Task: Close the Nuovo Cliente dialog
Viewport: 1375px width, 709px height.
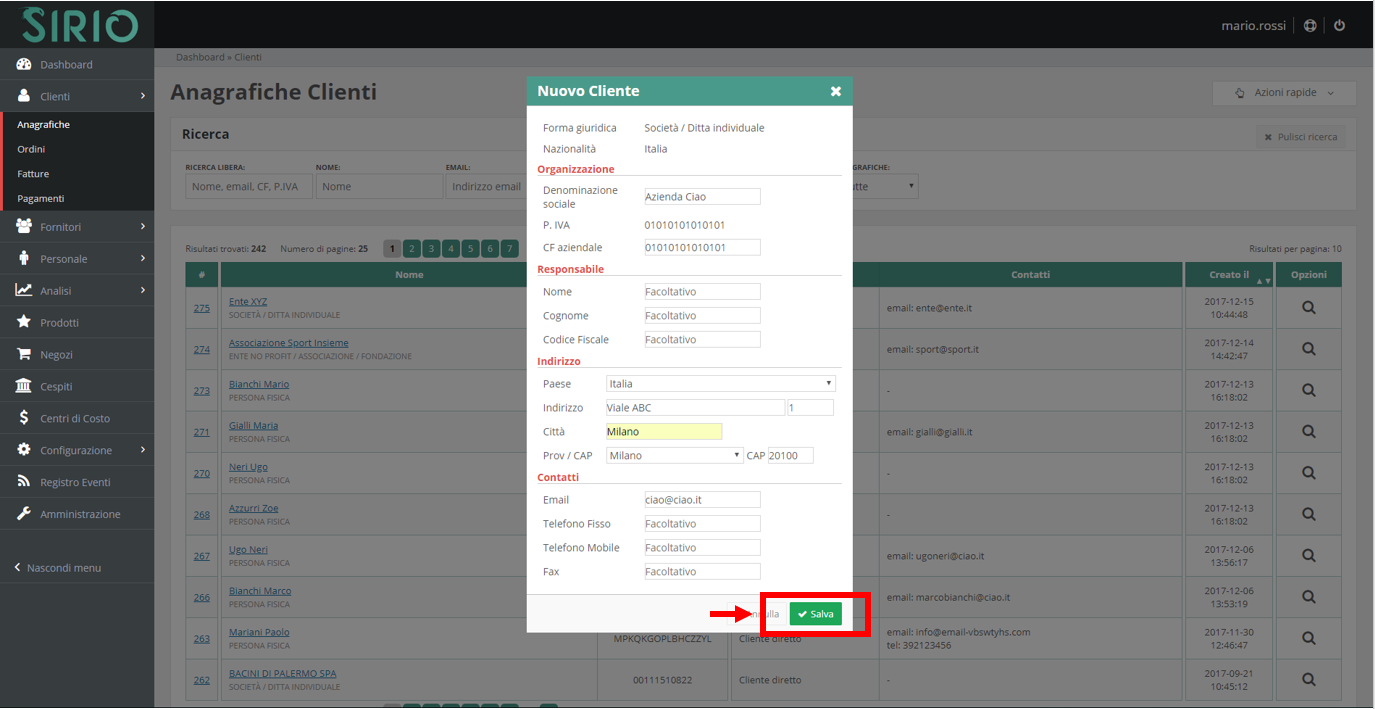Action: pyautogui.click(x=835, y=91)
